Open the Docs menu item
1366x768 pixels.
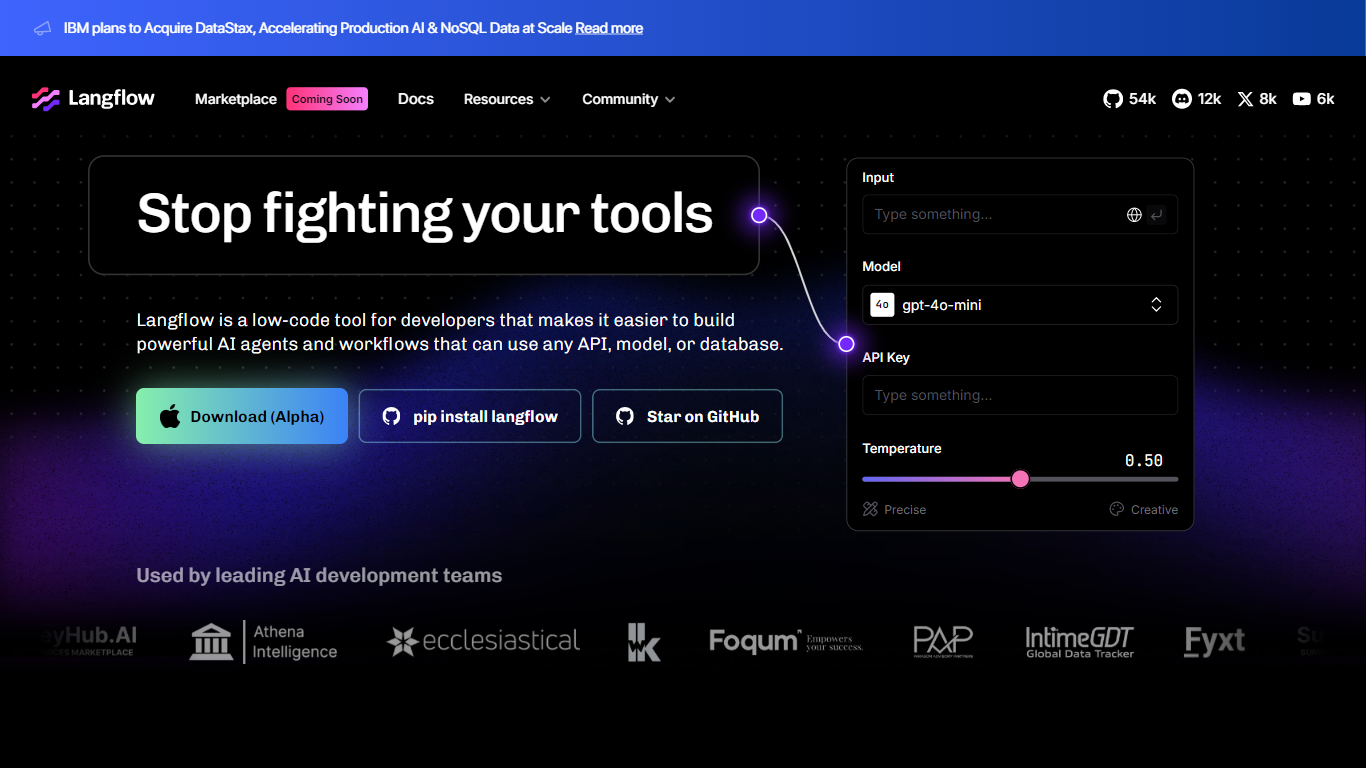(x=416, y=99)
